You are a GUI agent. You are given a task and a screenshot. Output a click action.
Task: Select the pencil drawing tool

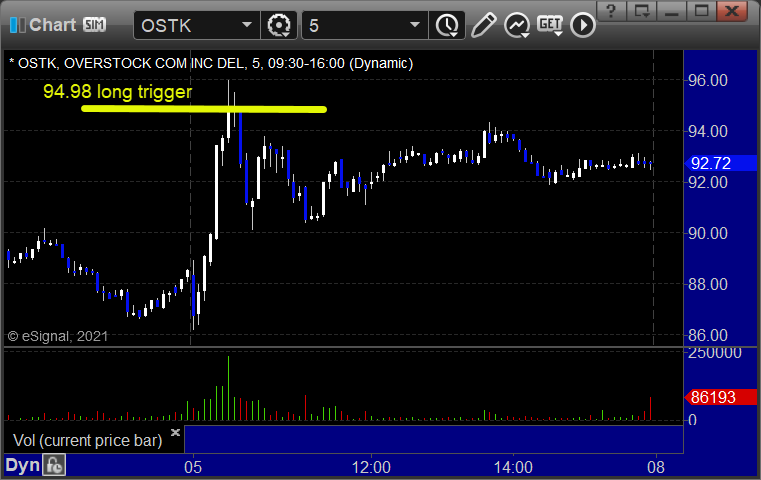pyautogui.click(x=483, y=25)
